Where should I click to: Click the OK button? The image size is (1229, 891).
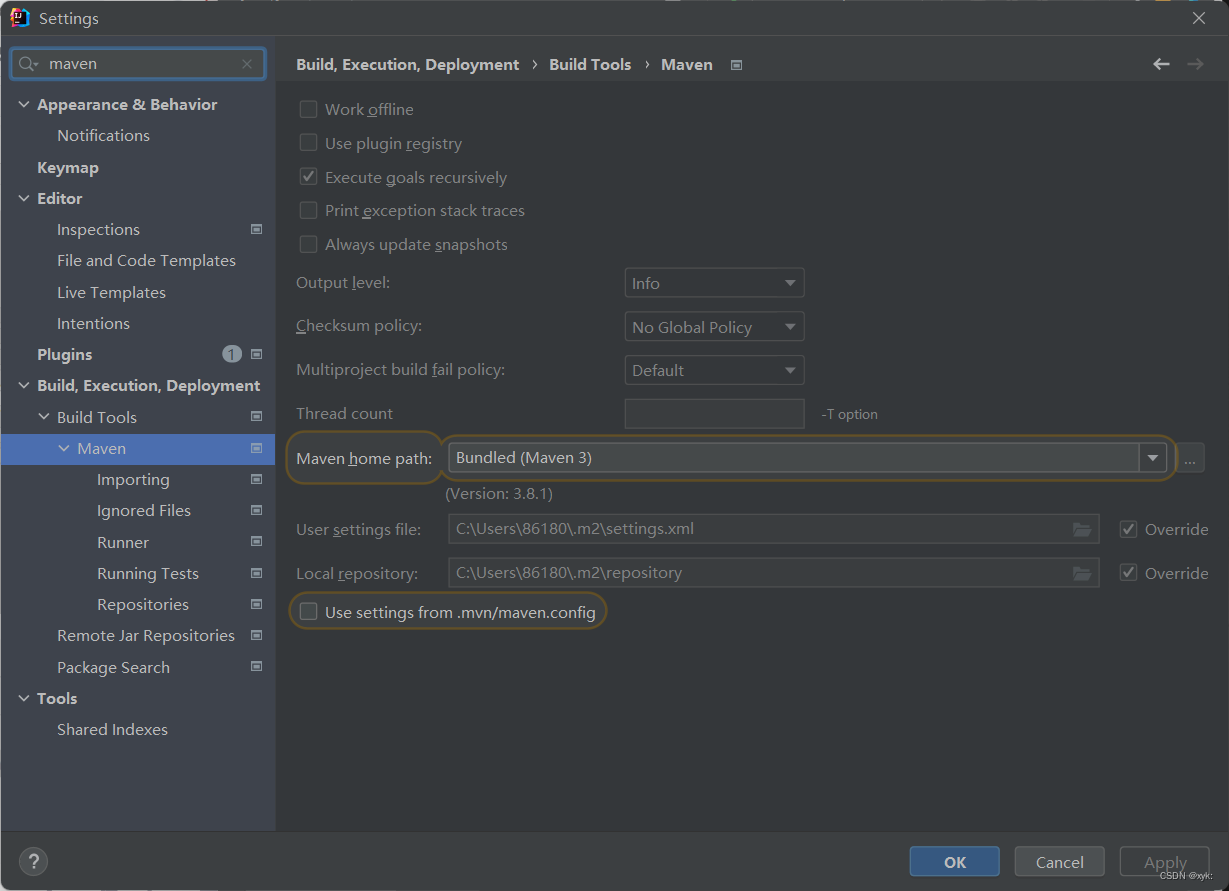point(954,862)
